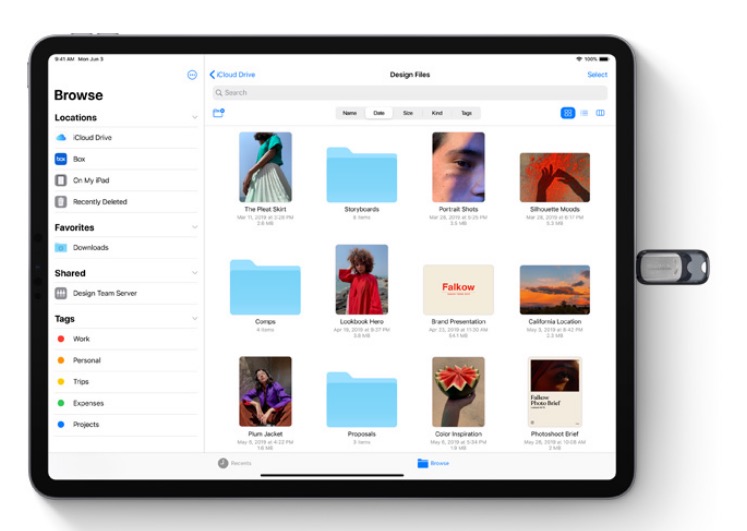Click the iCloud Drive cloud icon
This screenshot has height=531, width=747.
pyautogui.click(x=61, y=138)
